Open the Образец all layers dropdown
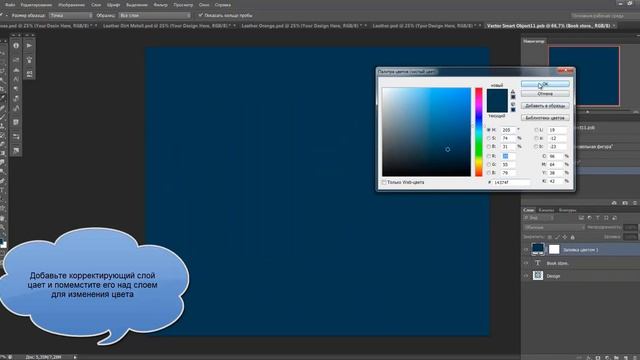640x360 pixels. pyautogui.click(x=155, y=16)
